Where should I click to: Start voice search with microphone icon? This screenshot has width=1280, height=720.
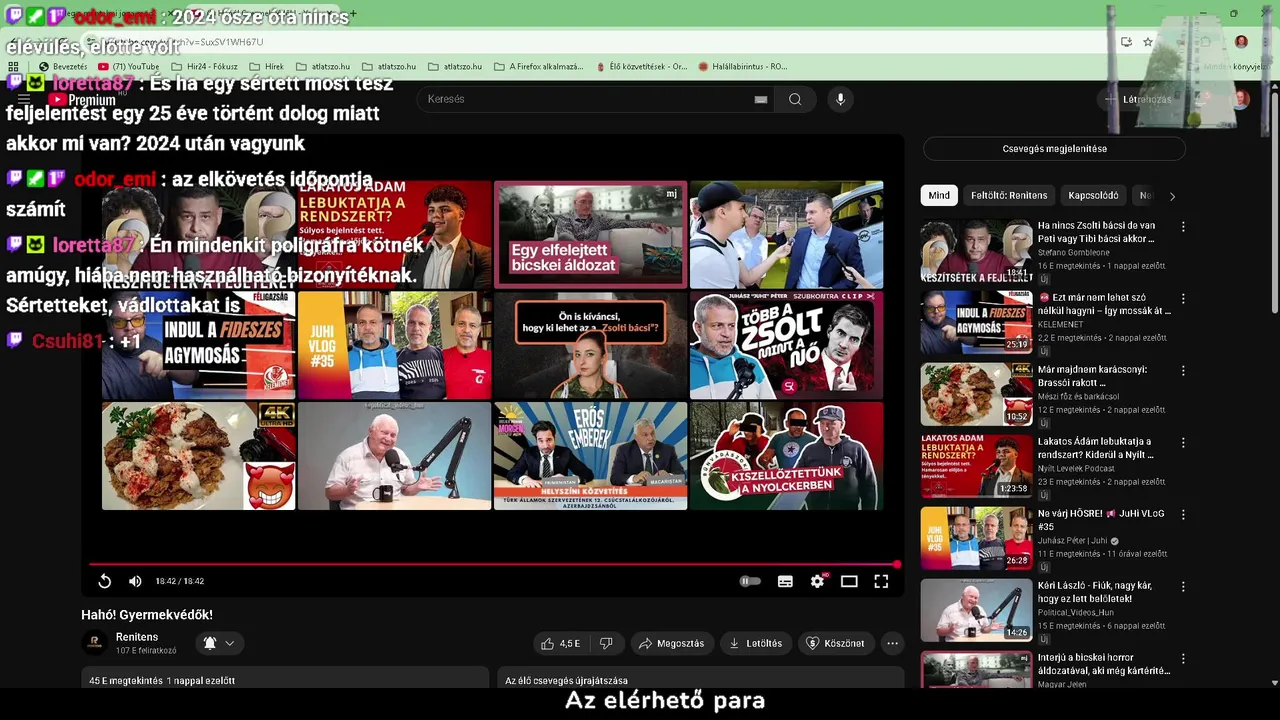click(x=840, y=99)
